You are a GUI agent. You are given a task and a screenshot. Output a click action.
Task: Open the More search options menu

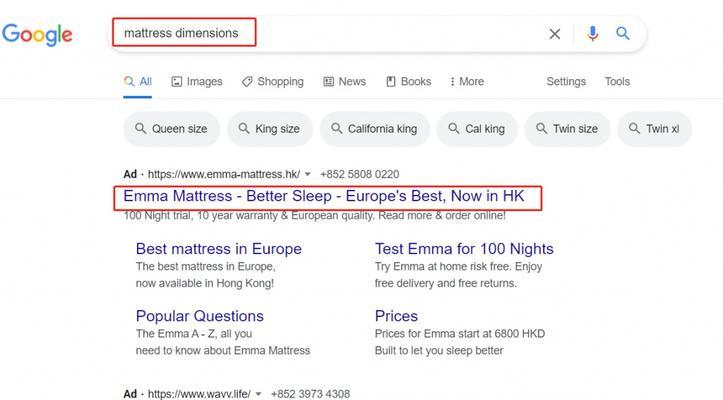click(x=467, y=82)
